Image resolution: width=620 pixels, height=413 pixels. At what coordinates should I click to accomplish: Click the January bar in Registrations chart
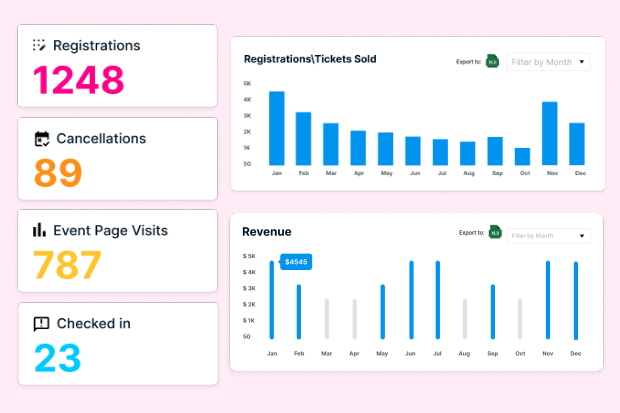pyautogui.click(x=277, y=128)
